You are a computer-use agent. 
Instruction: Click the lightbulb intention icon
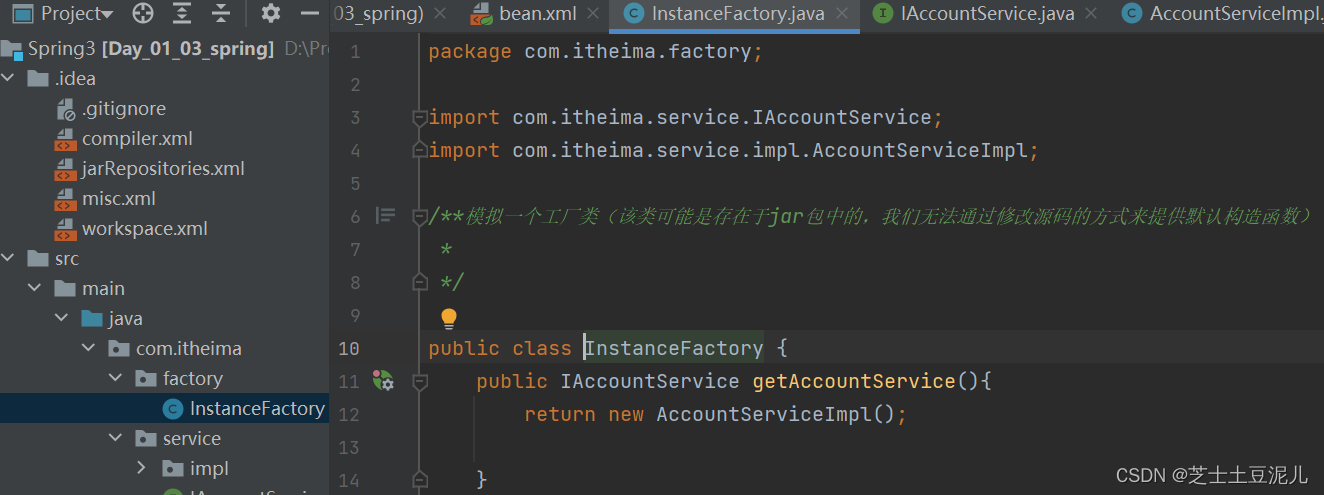click(x=449, y=318)
